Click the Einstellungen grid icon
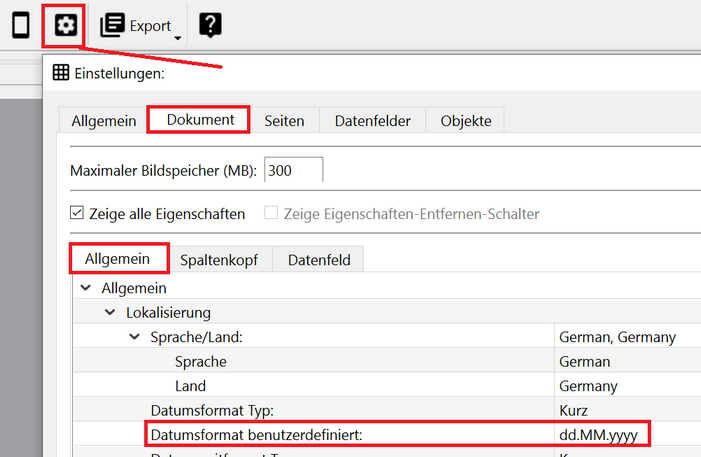This screenshot has width=701, height=457. 61,72
